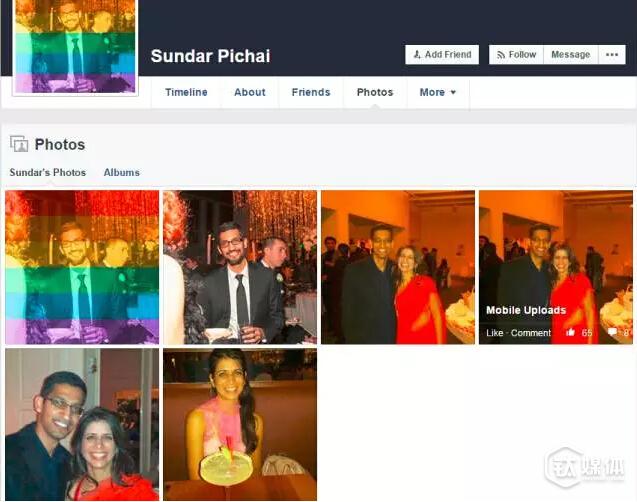Open the woman with margarita photo thumbnail

[240, 424]
